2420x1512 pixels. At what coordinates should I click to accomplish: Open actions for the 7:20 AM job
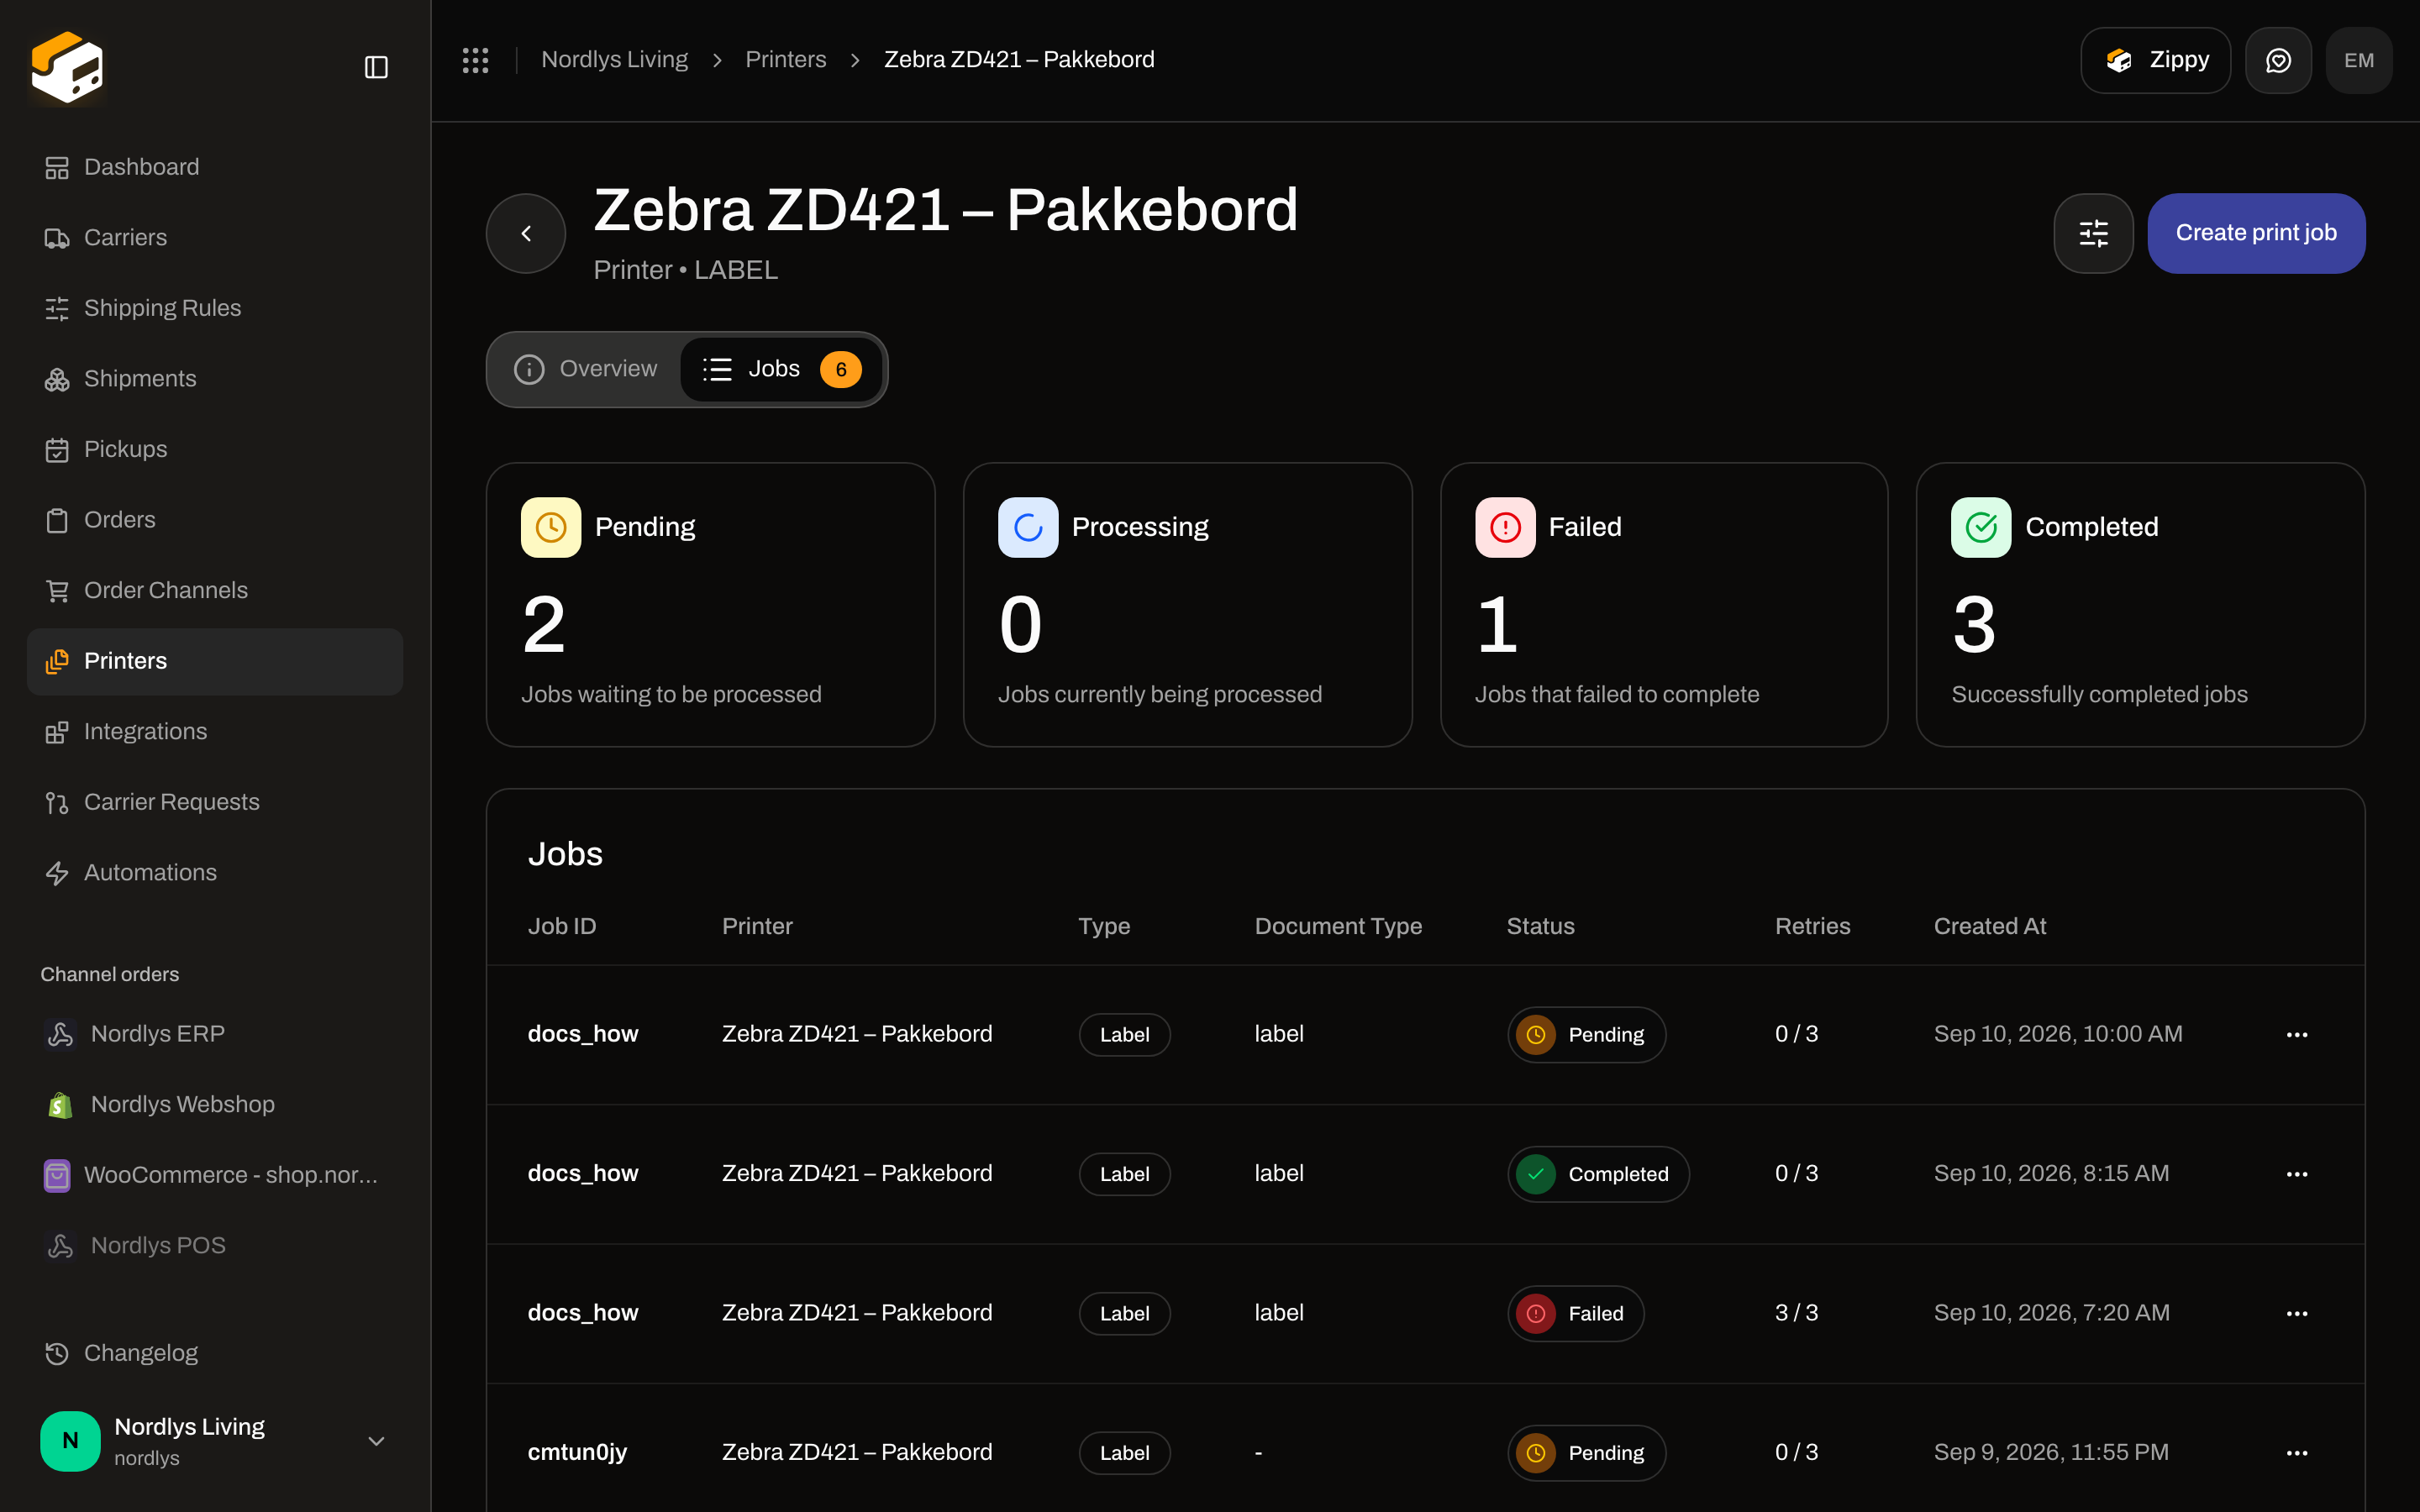(2297, 1313)
